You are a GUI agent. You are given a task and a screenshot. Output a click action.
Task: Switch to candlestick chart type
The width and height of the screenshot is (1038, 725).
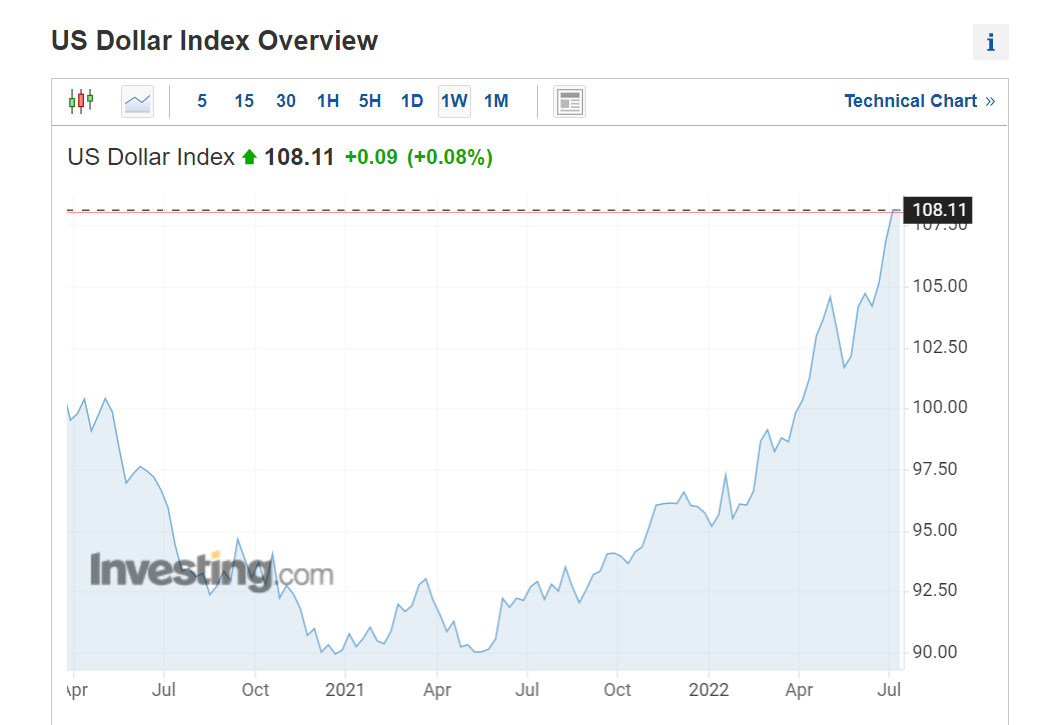click(81, 101)
